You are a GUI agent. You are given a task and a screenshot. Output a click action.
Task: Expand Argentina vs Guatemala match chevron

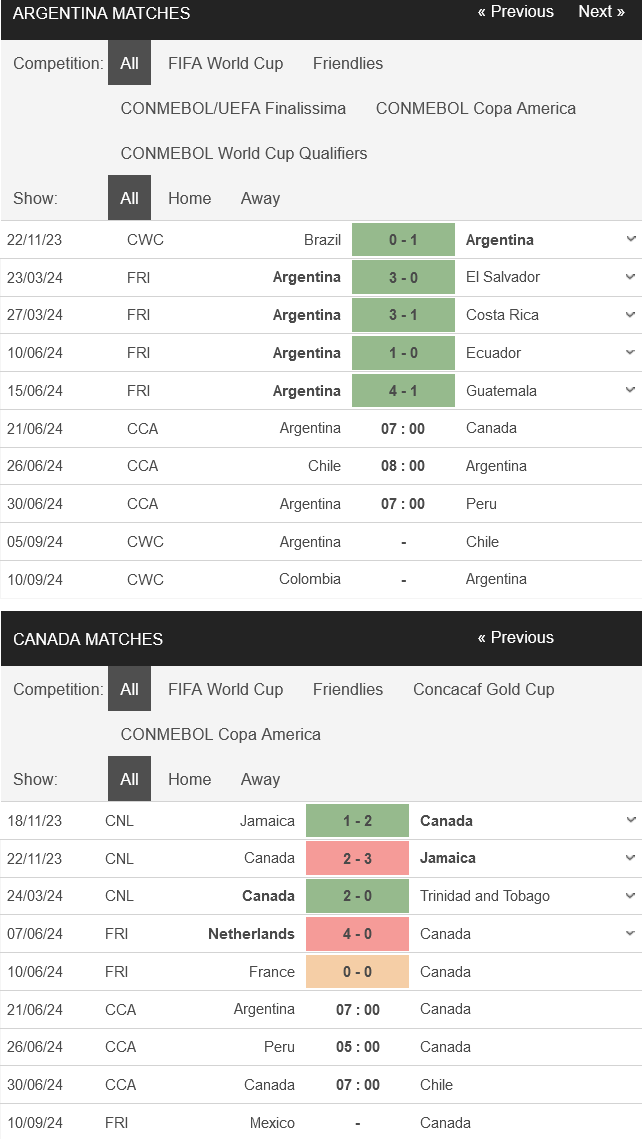click(630, 390)
